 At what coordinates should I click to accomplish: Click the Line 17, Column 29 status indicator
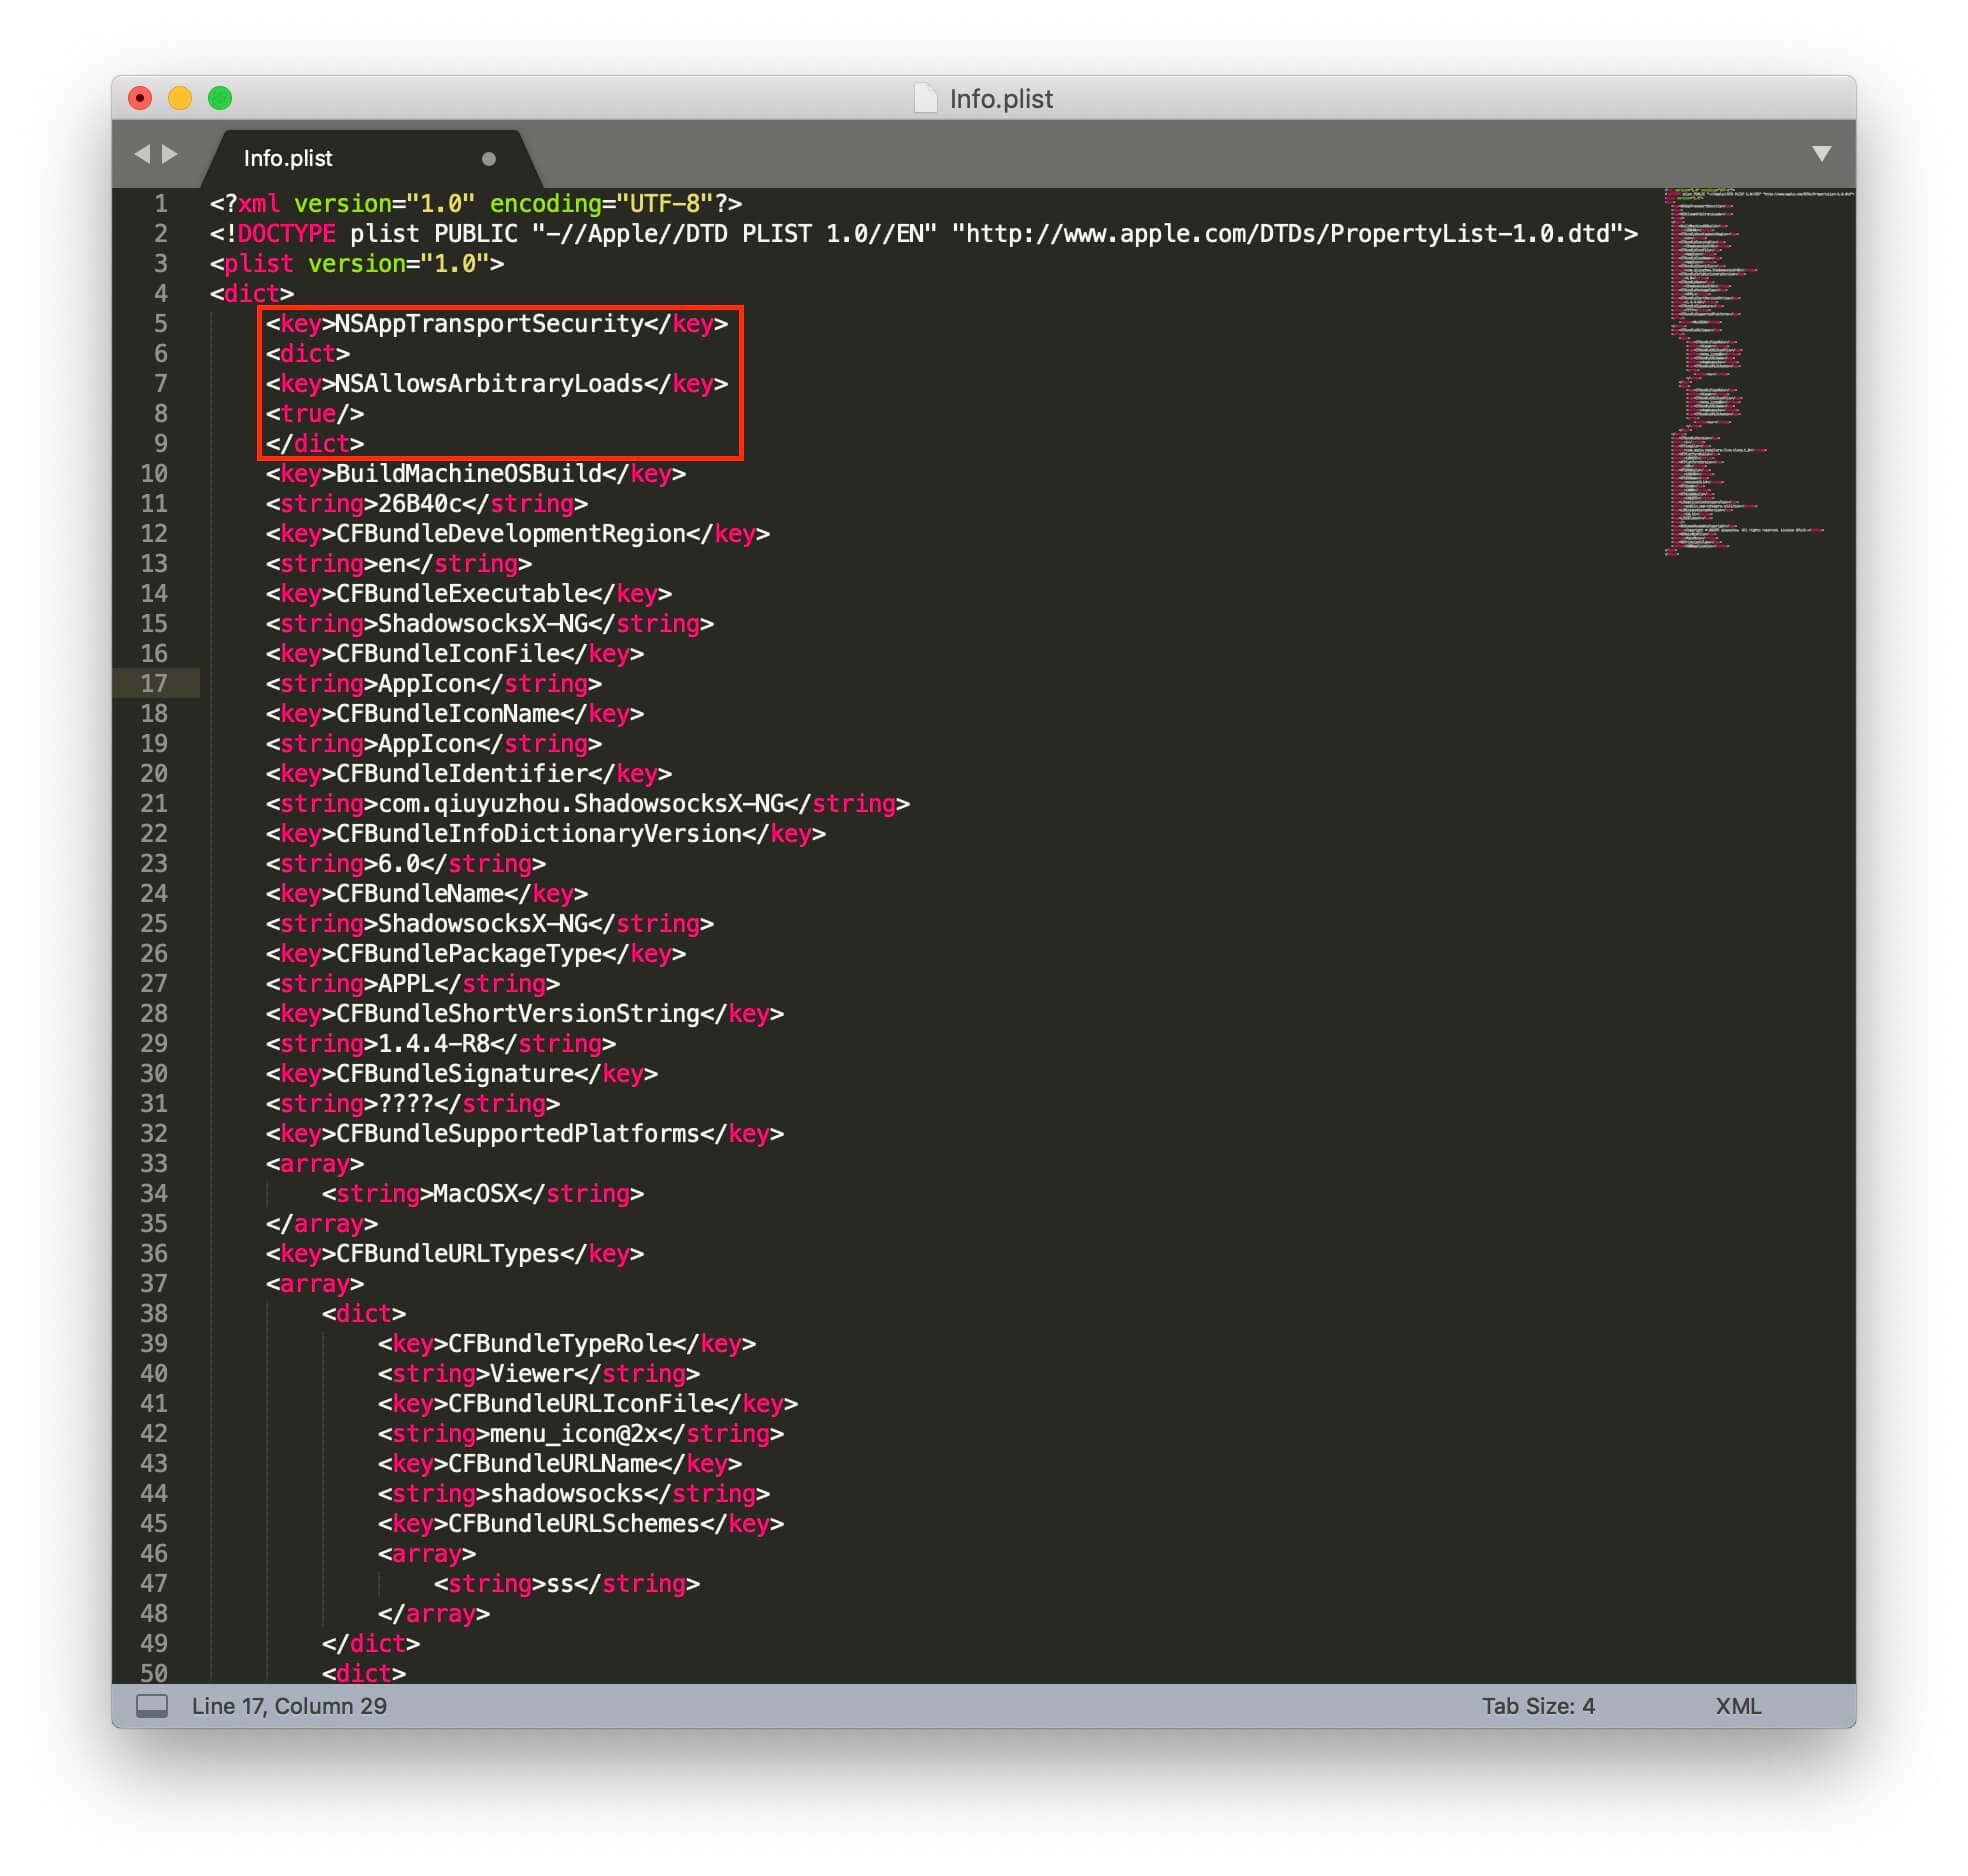pos(289,1705)
